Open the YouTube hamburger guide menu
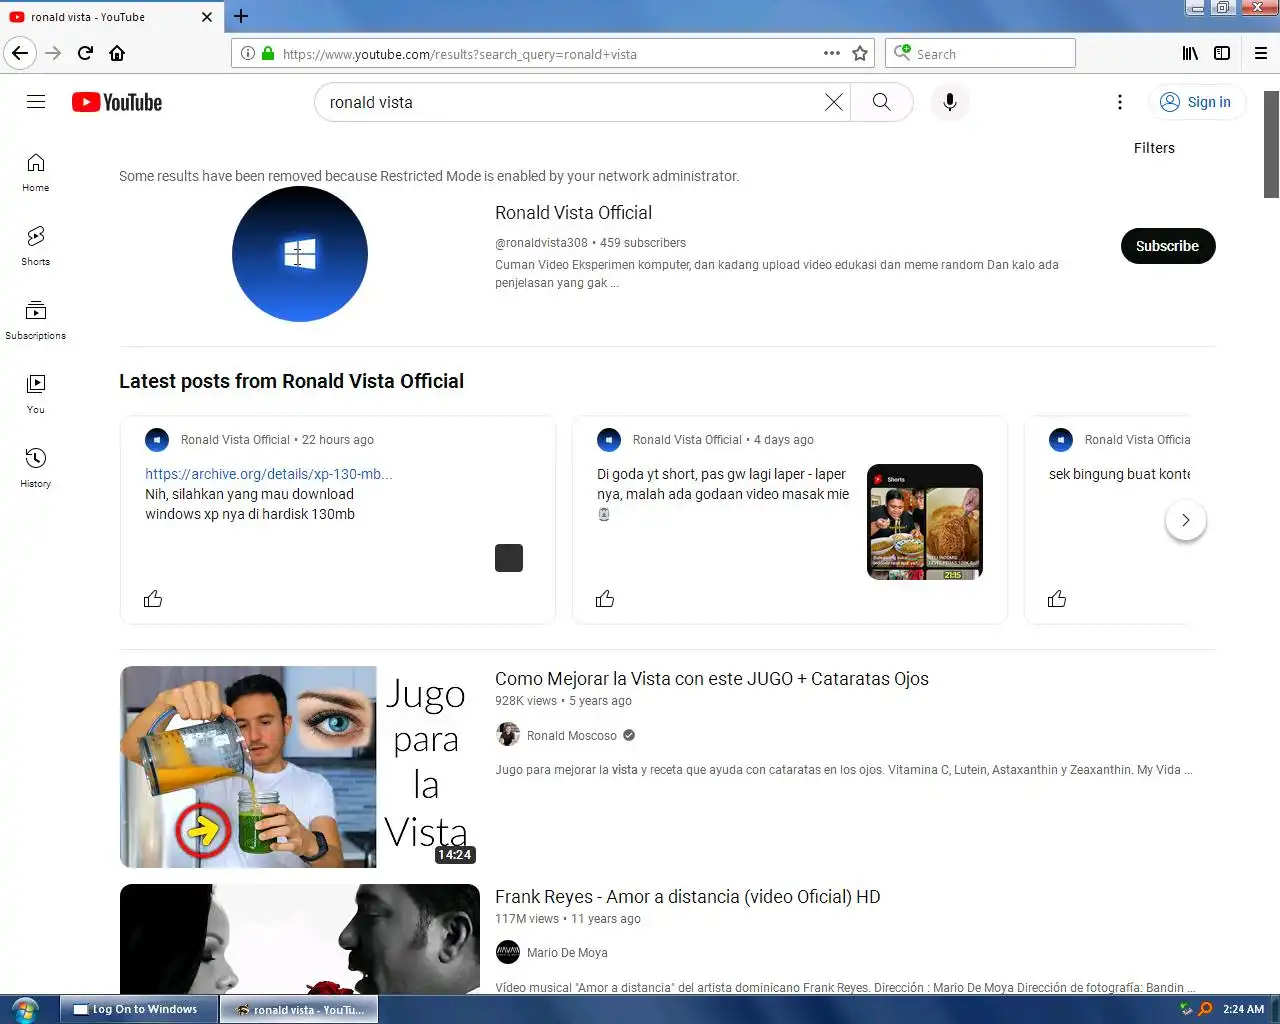The height and width of the screenshot is (1024, 1280). [x=36, y=102]
